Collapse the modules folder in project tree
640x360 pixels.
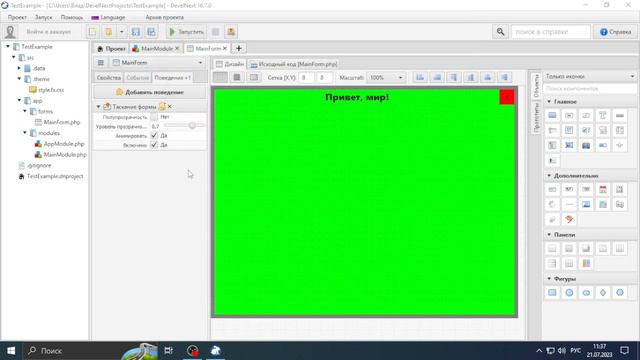[25, 133]
